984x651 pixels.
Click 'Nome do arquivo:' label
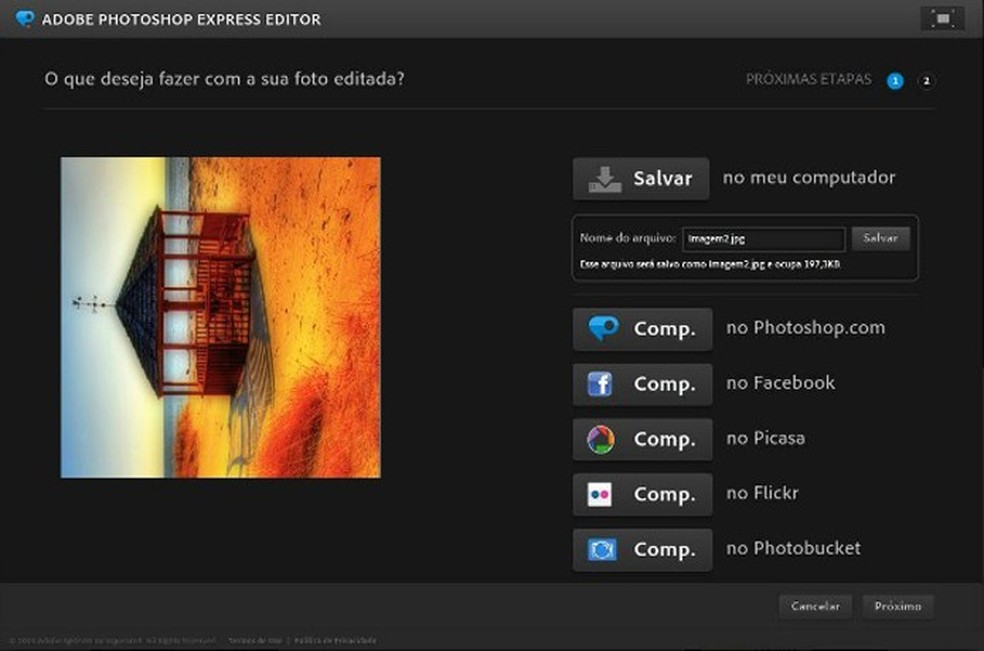point(628,238)
